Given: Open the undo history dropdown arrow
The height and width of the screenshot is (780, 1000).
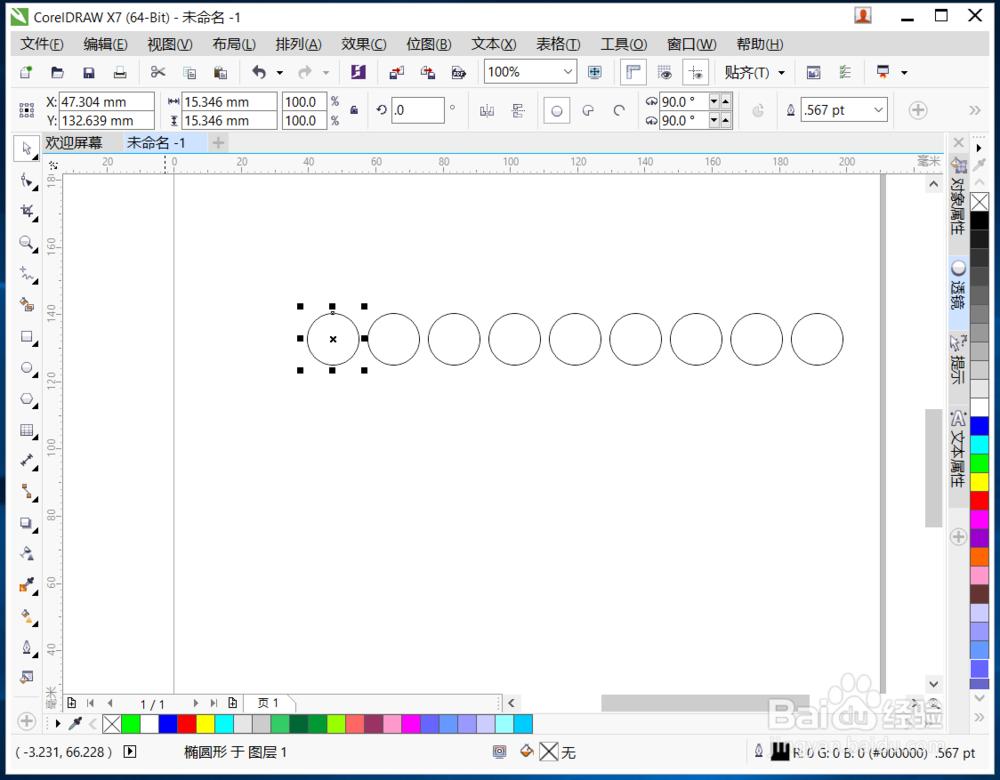Looking at the screenshot, I should coord(279,73).
